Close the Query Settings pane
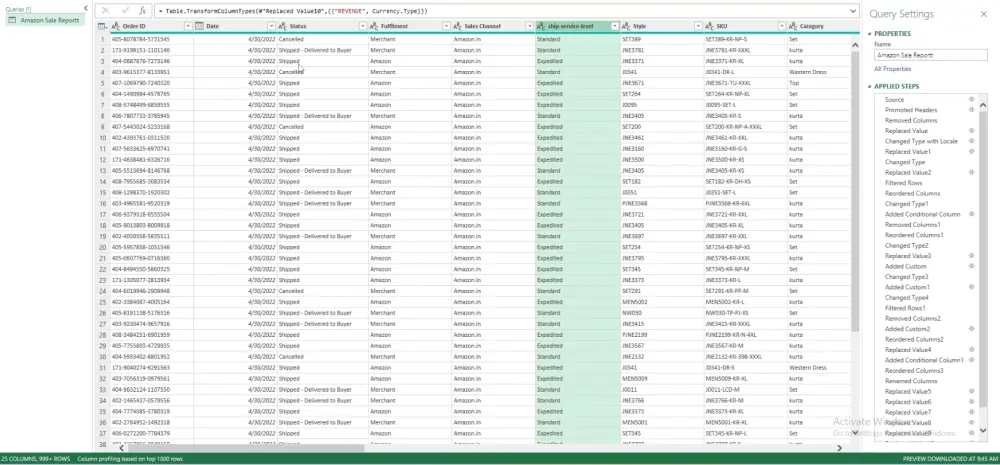 coord(983,14)
